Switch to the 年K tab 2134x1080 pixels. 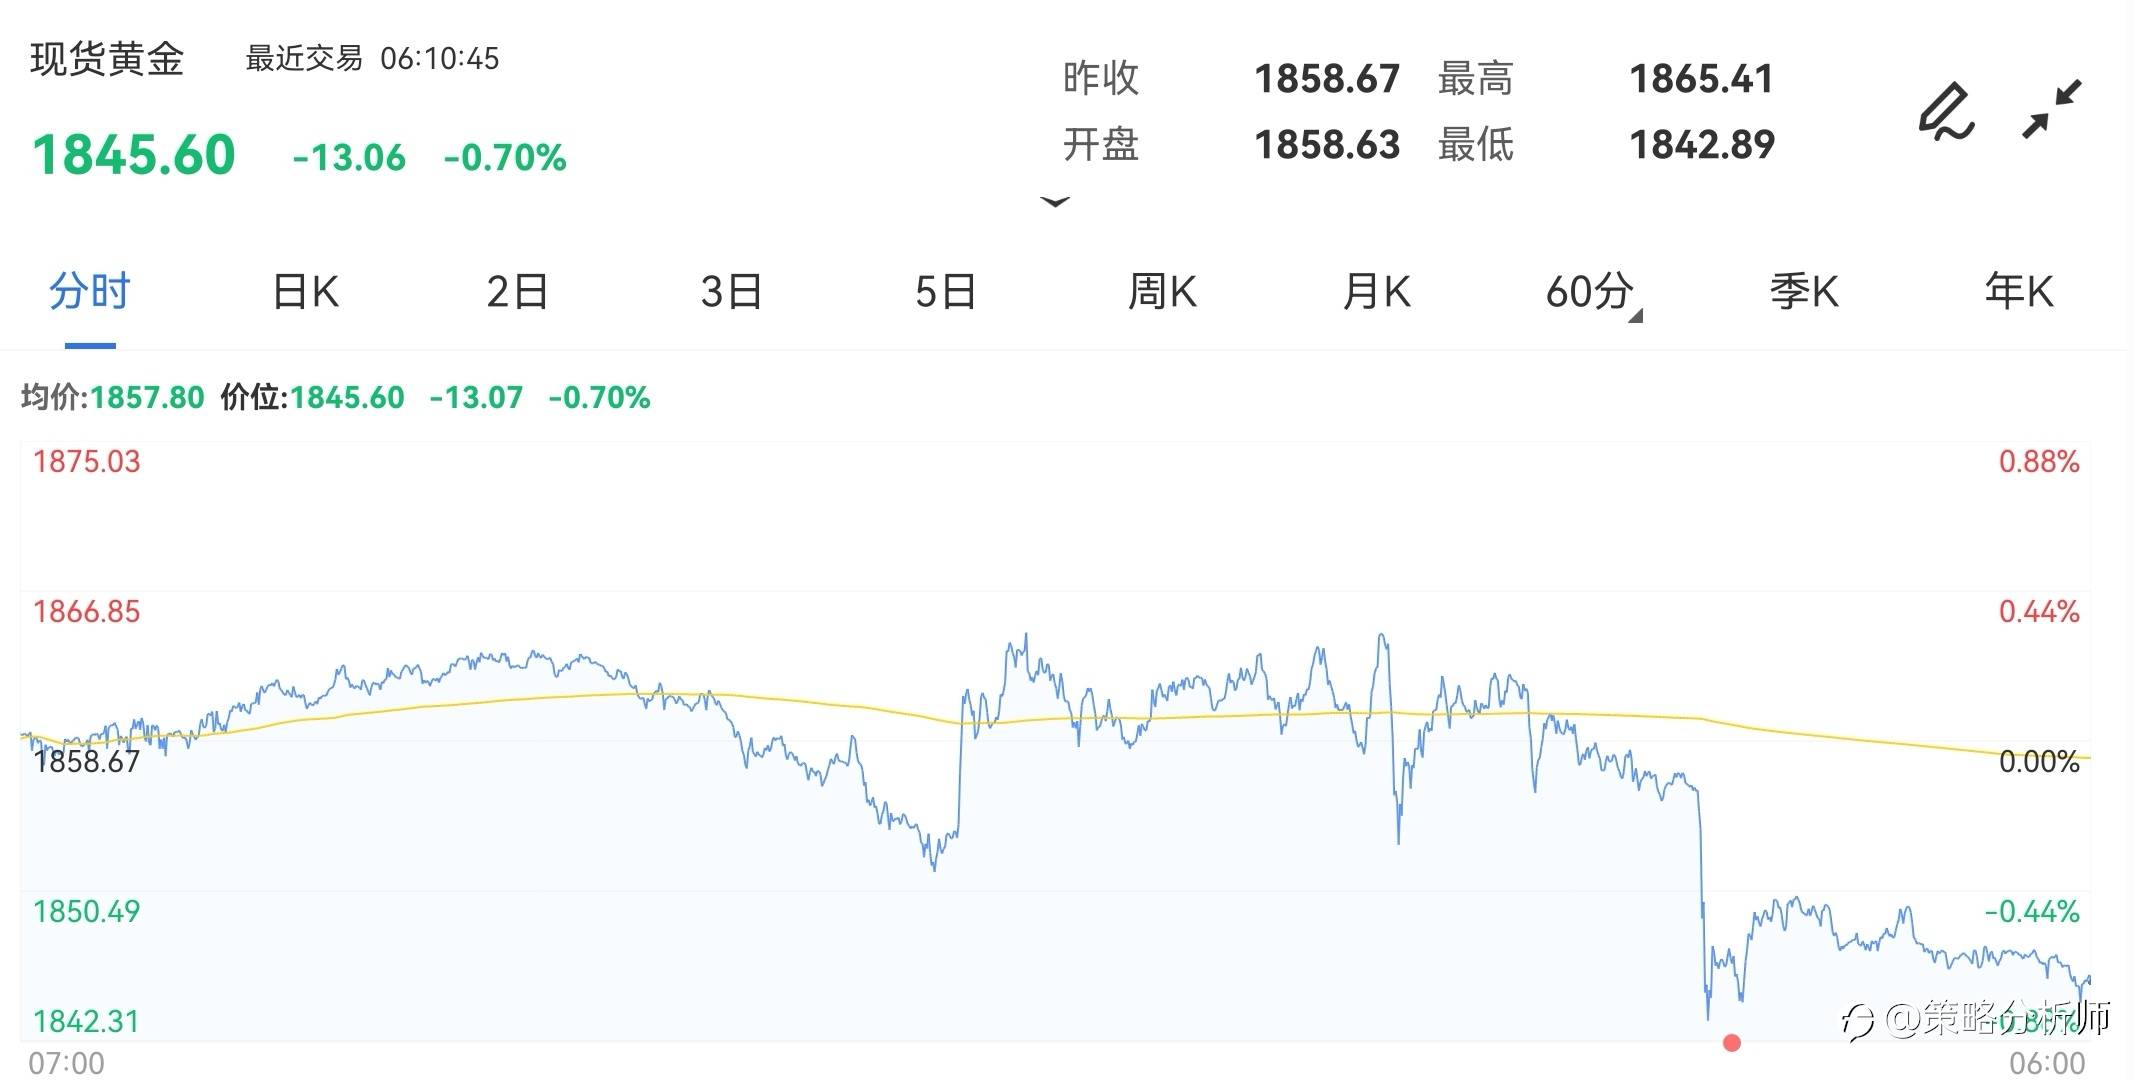(x=2018, y=292)
